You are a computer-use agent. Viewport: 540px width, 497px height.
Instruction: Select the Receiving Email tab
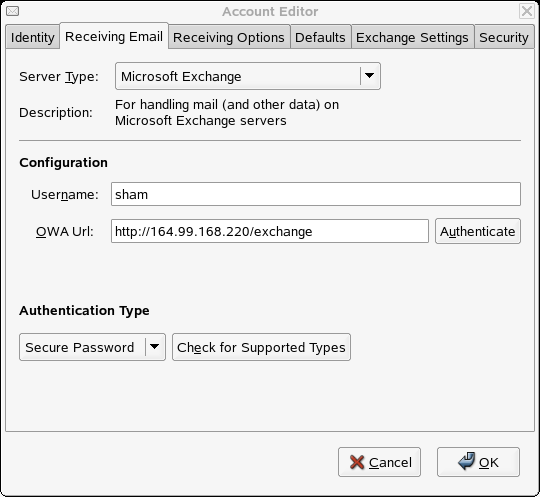click(114, 36)
